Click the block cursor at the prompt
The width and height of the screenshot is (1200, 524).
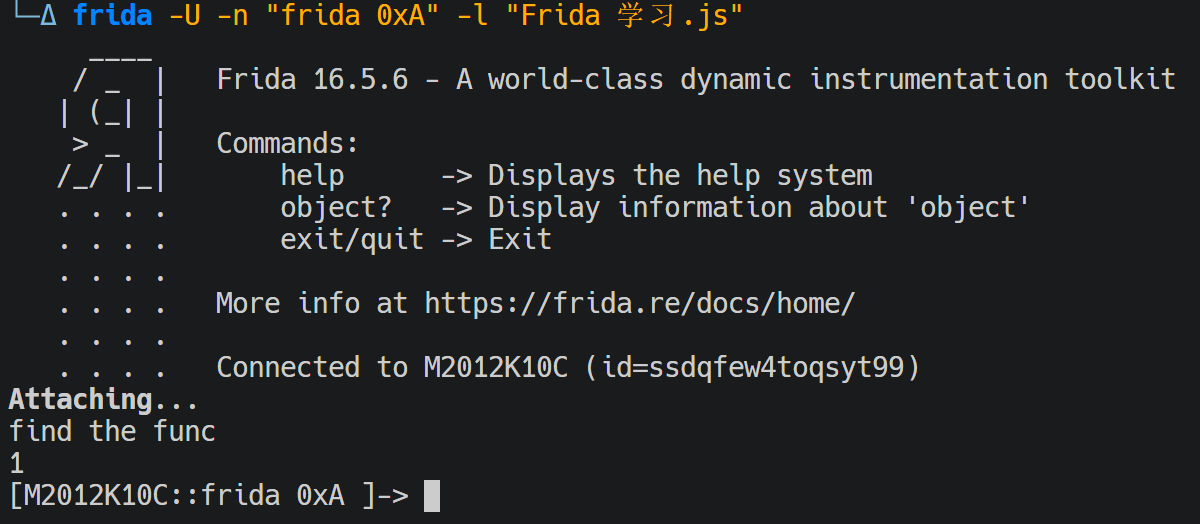coord(432,496)
